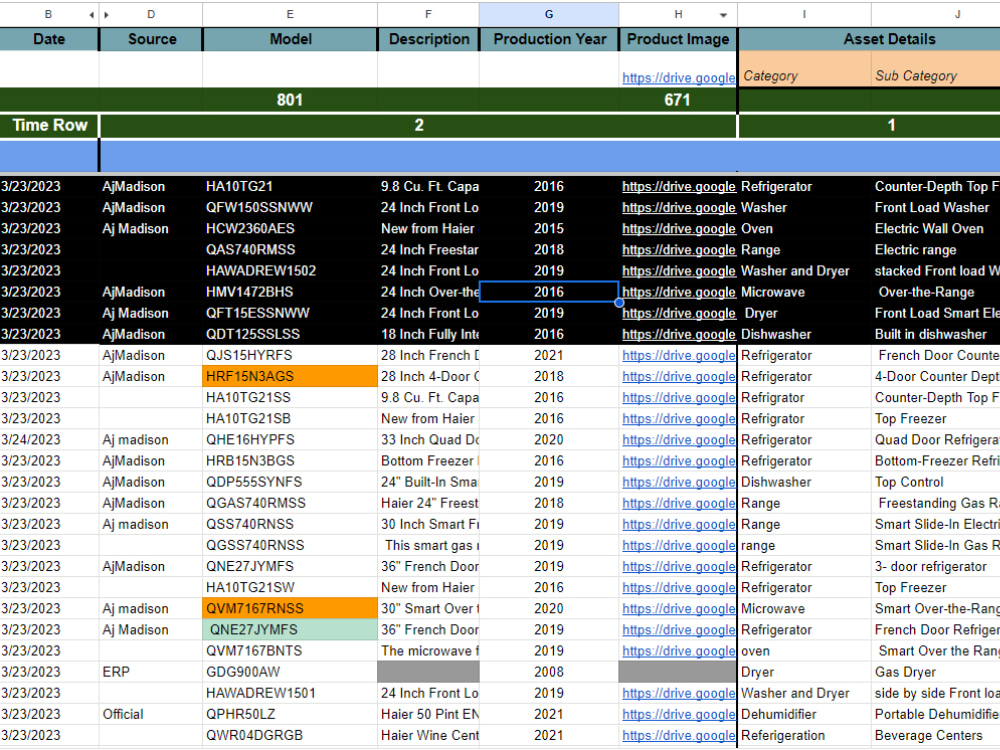Screen dimensions: 1000x750
Task: Select model cell QDT125SSLSS
Action: pyautogui.click(x=290, y=334)
